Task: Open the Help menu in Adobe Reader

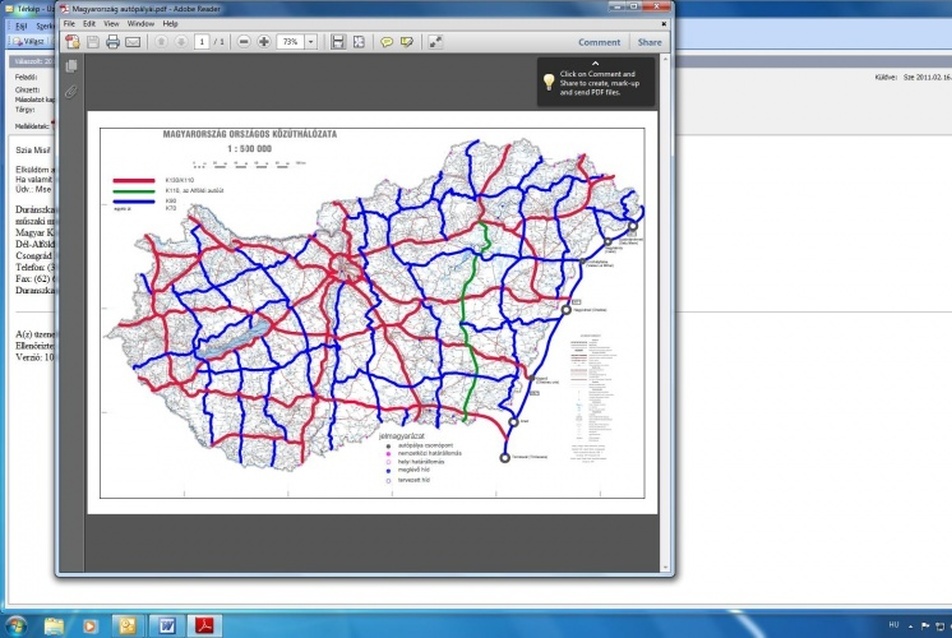Action: pyautogui.click(x=170, y=24)
